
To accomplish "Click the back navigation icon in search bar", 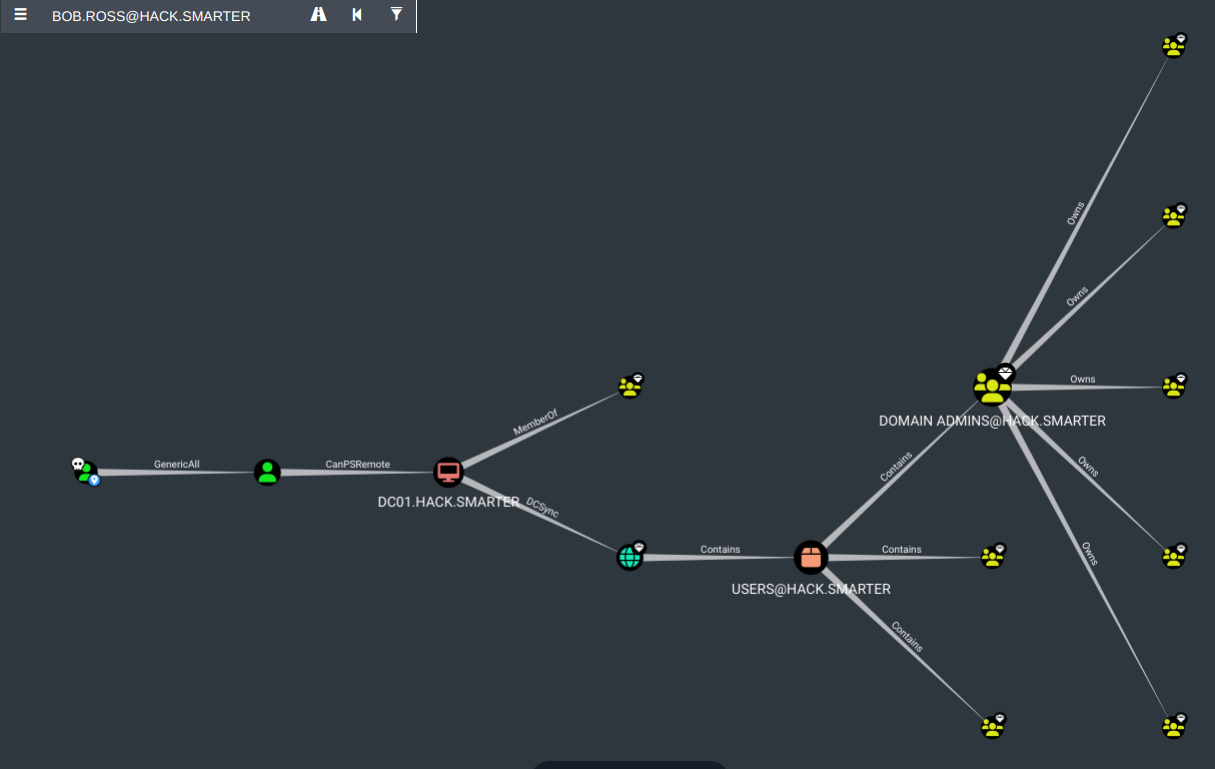I will (x=357, y=15).
